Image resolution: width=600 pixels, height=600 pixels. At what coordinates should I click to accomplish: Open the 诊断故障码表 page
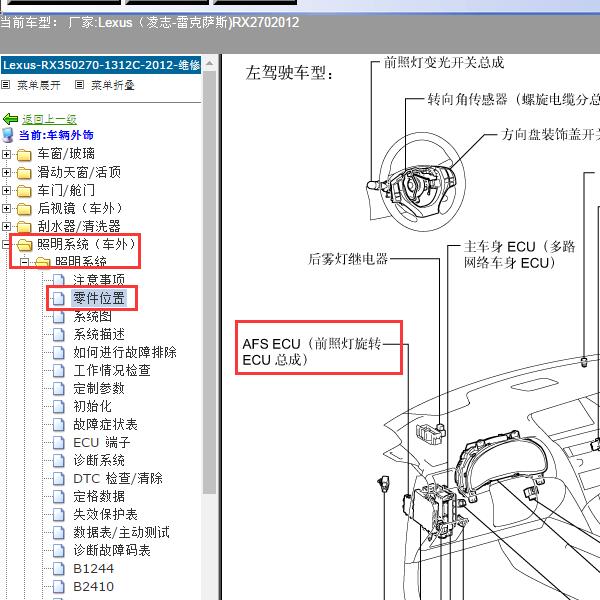pyautogui.click(x=112, y=550)
